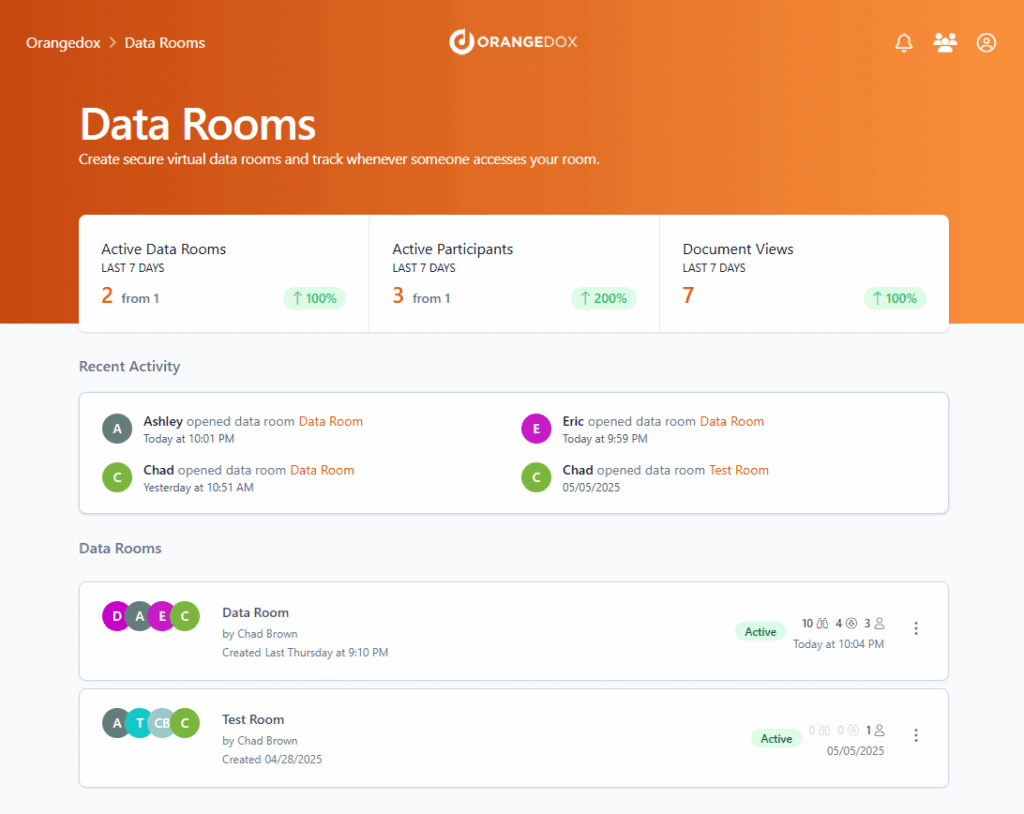Open the three-dot menu for Data Room
This screenshot has width=1024, height=814.
click(916, 628)
